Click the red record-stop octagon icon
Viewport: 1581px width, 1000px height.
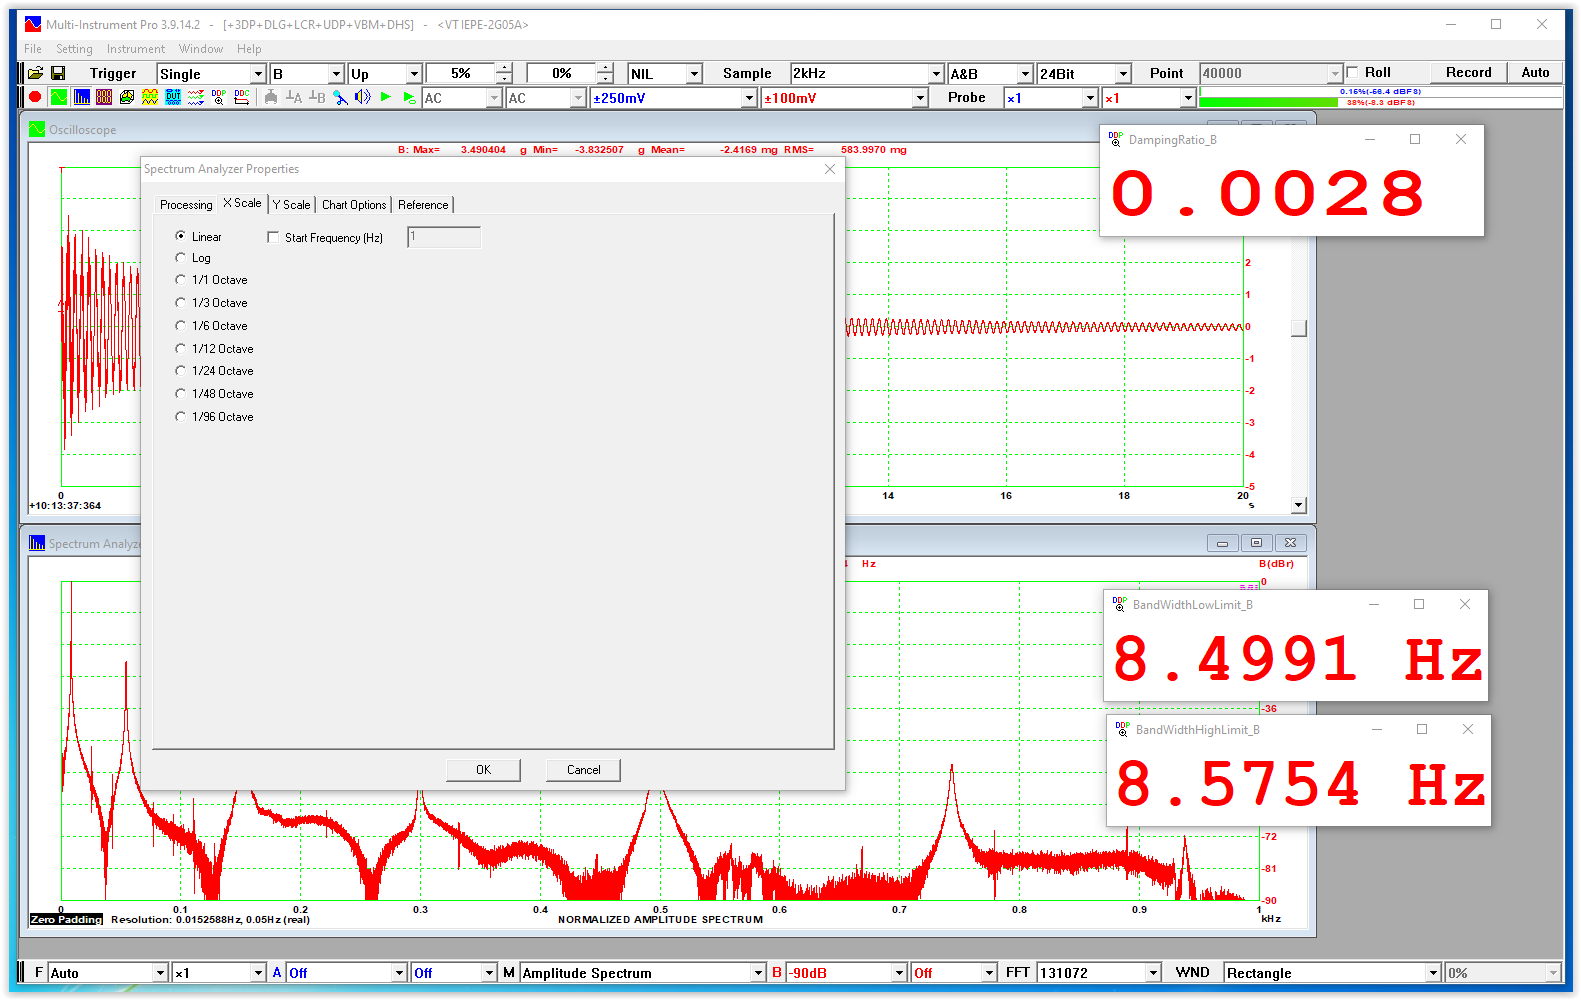(x=35, y=97)
